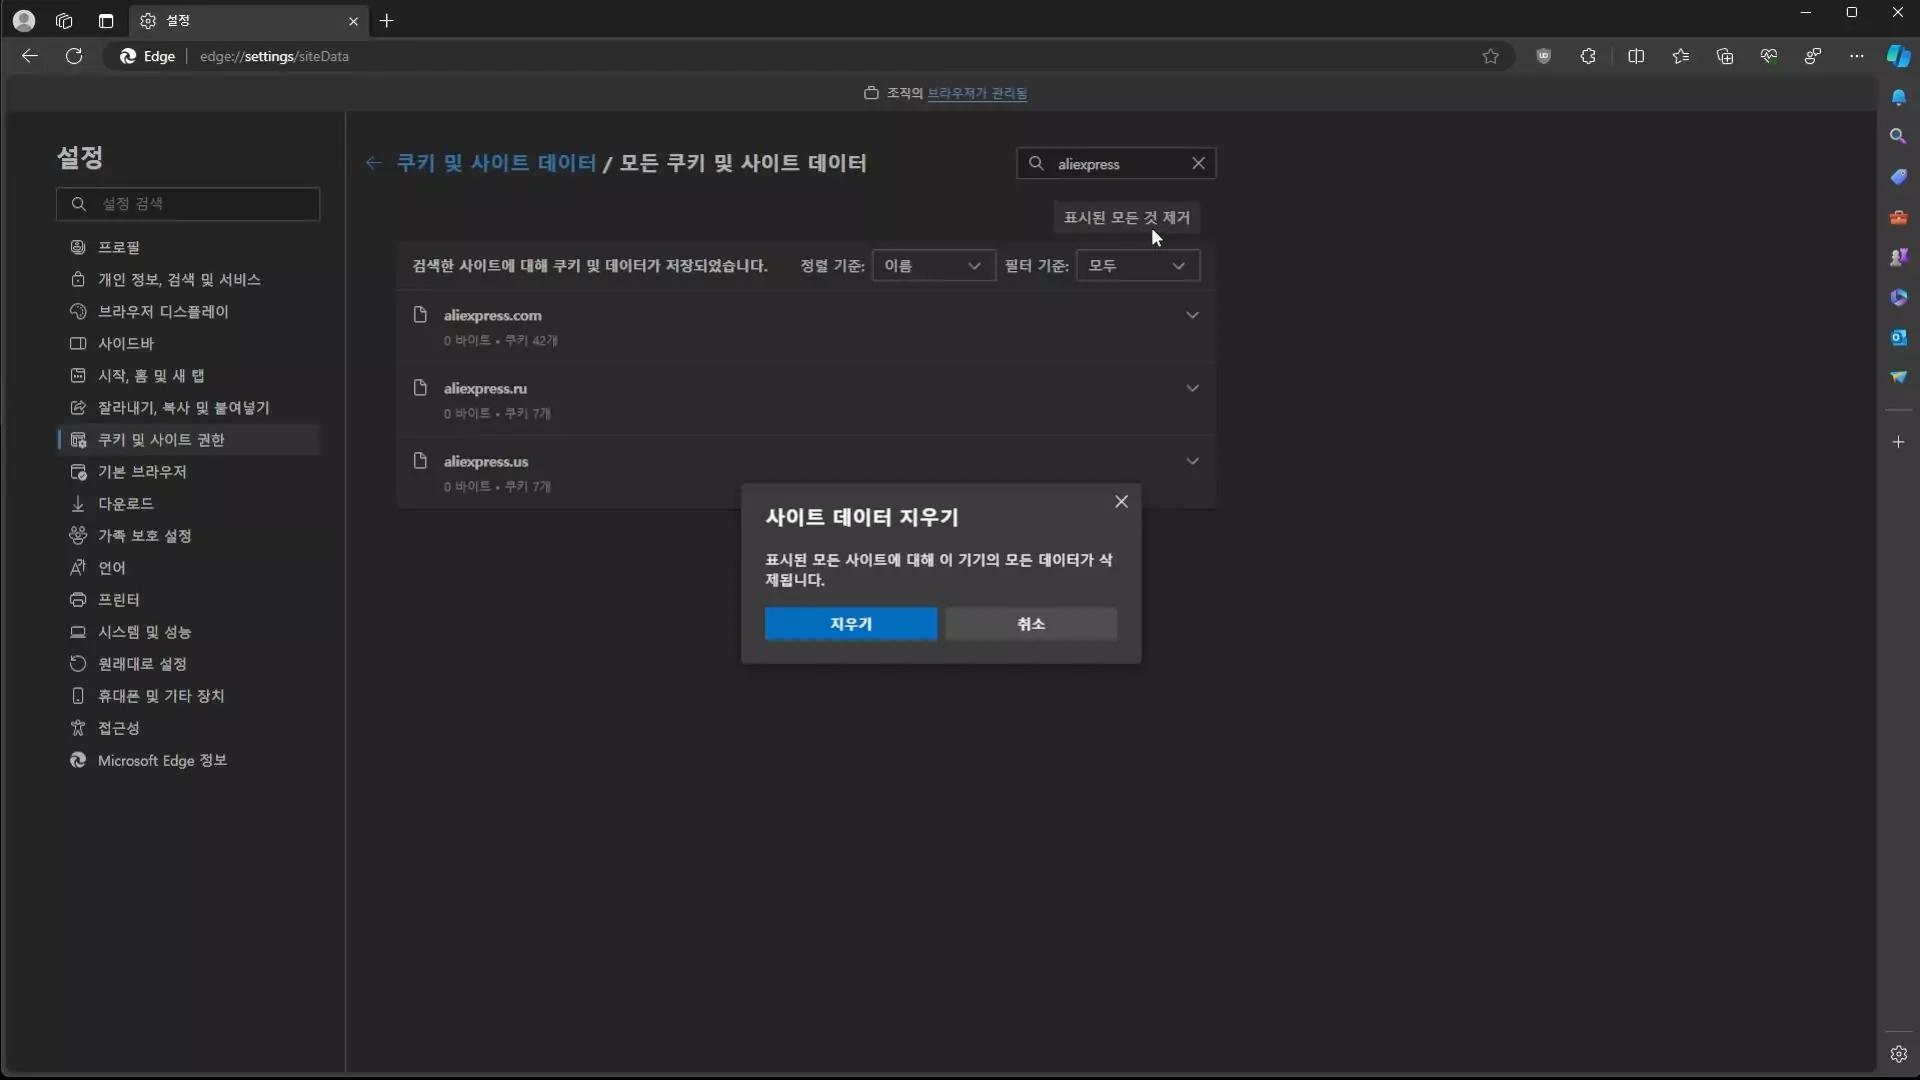The image size is (1920, 1080).
Task: Add current page to favorites
Action: click(1491, 56)
